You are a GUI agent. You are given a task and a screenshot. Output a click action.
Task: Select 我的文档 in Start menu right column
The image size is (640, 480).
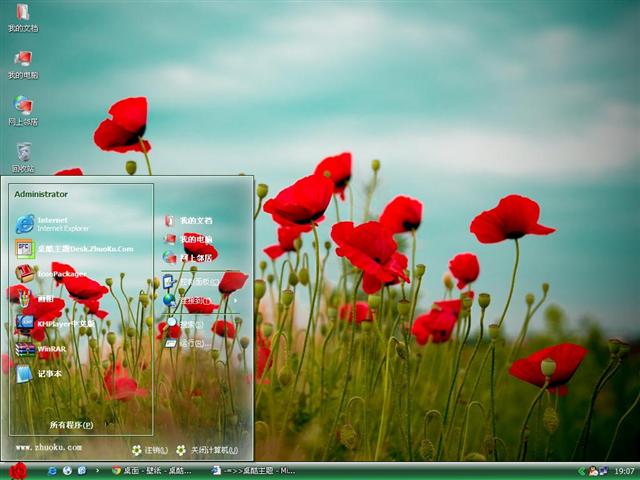point(195,220)
